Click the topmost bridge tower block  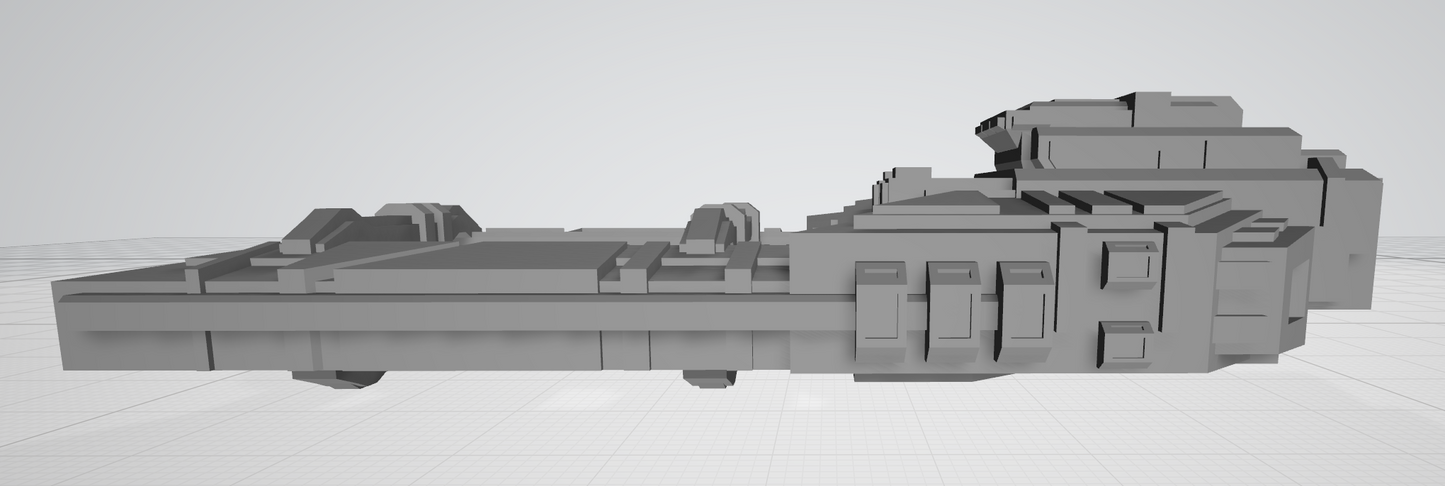1180,110
